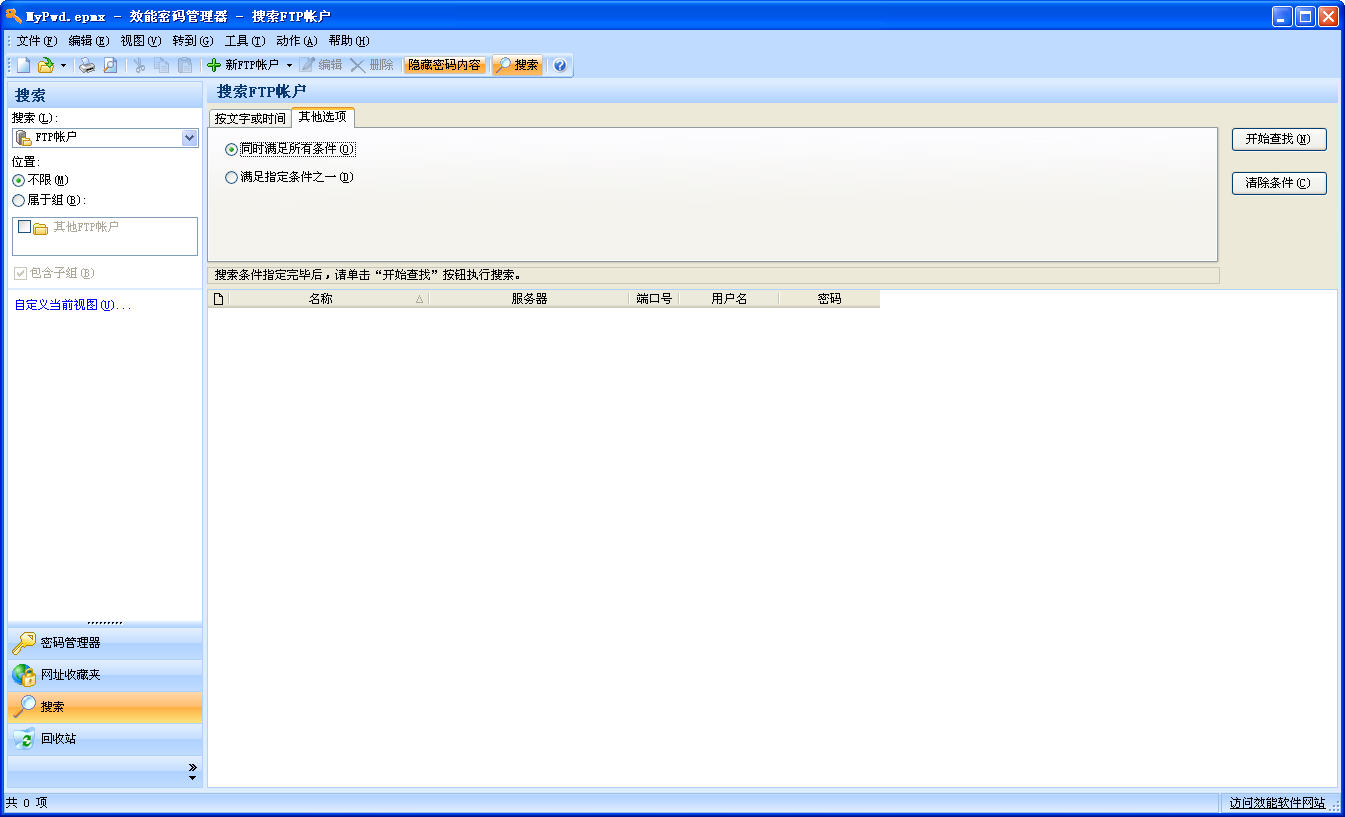Click the navigation pane splitter grip dots
Viewport: 1345px width, 817px height.
pos(105,622)
